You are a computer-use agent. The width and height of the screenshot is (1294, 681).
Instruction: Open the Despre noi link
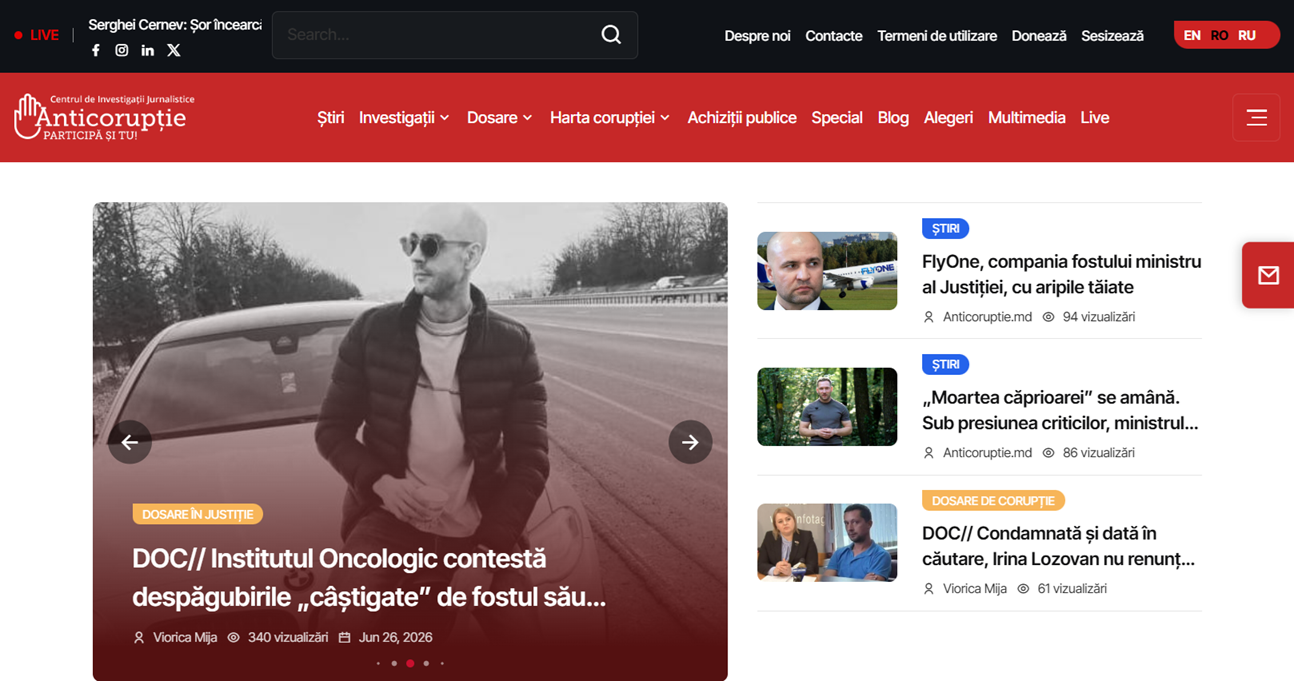pos(757,36)
